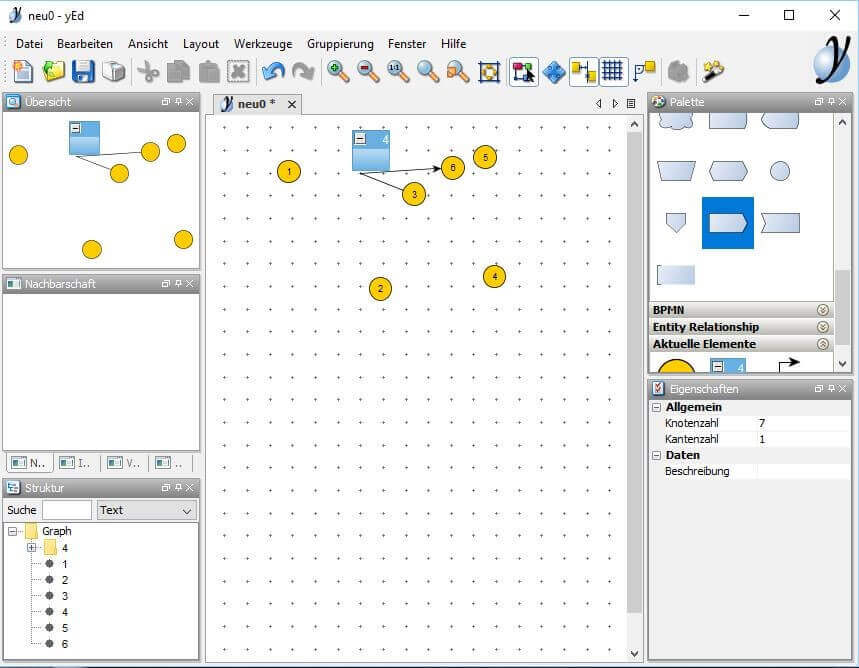This screenshot has width=859, height=668.
Task: Expand the BPMN palette section
Action: click(x=822, y=310)
